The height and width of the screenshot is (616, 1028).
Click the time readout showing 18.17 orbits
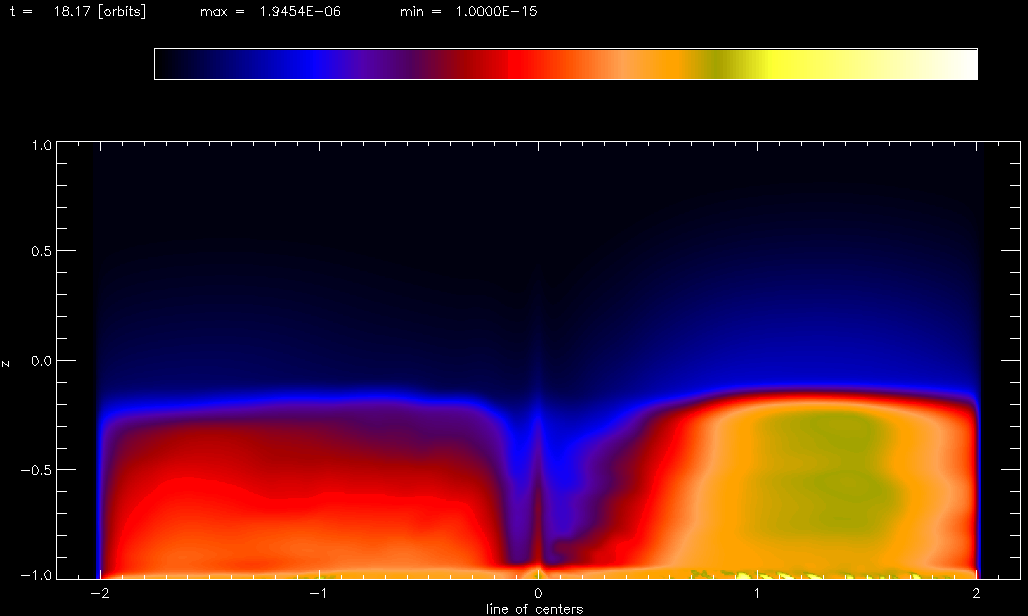point(77,12)
